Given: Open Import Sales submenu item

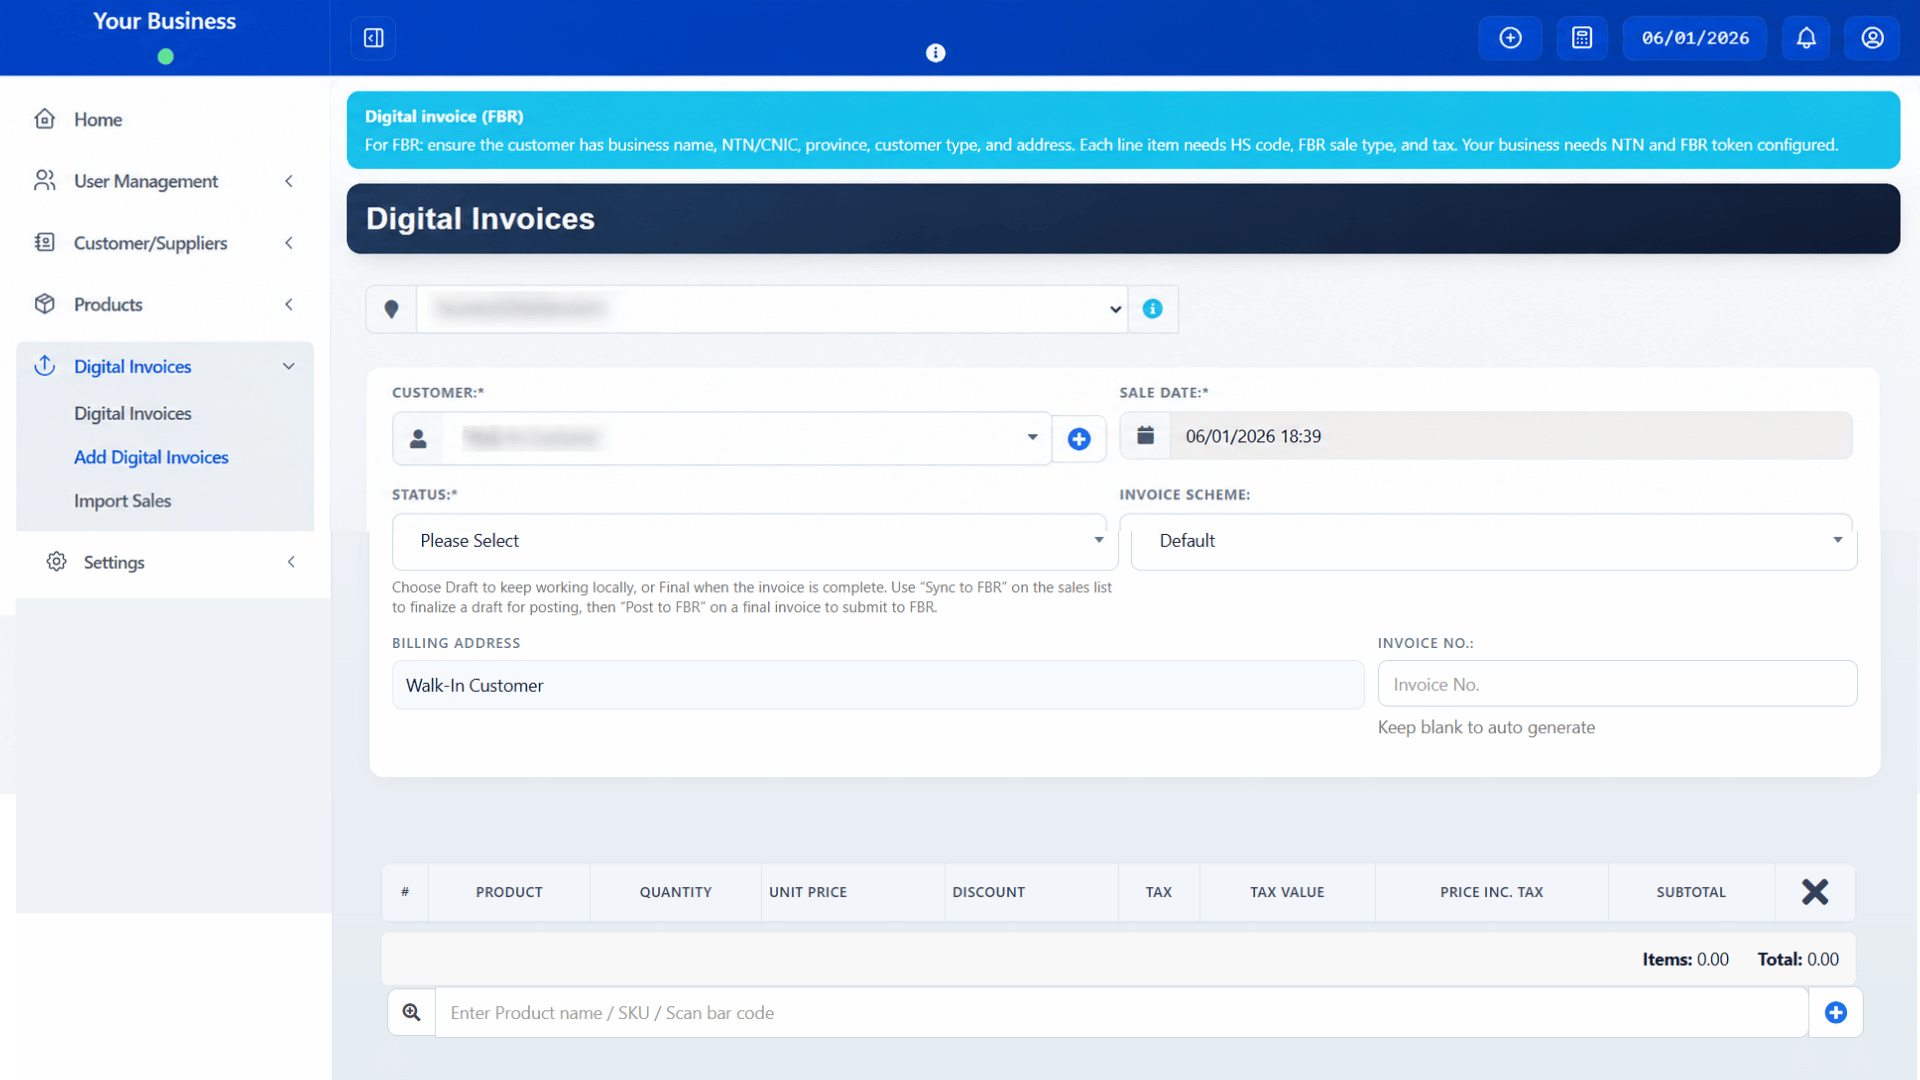Looking at the screenshot, I should click(122, 501).
